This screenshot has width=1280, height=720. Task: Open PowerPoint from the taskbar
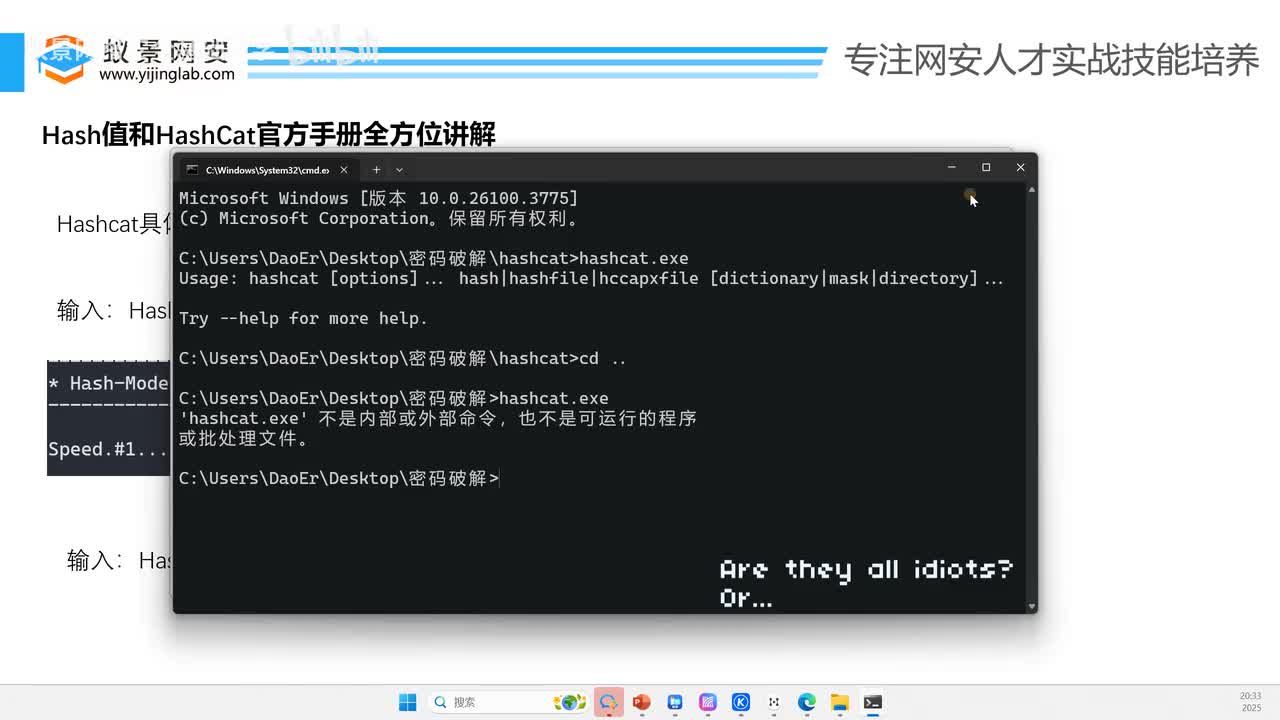click(642, 702)
